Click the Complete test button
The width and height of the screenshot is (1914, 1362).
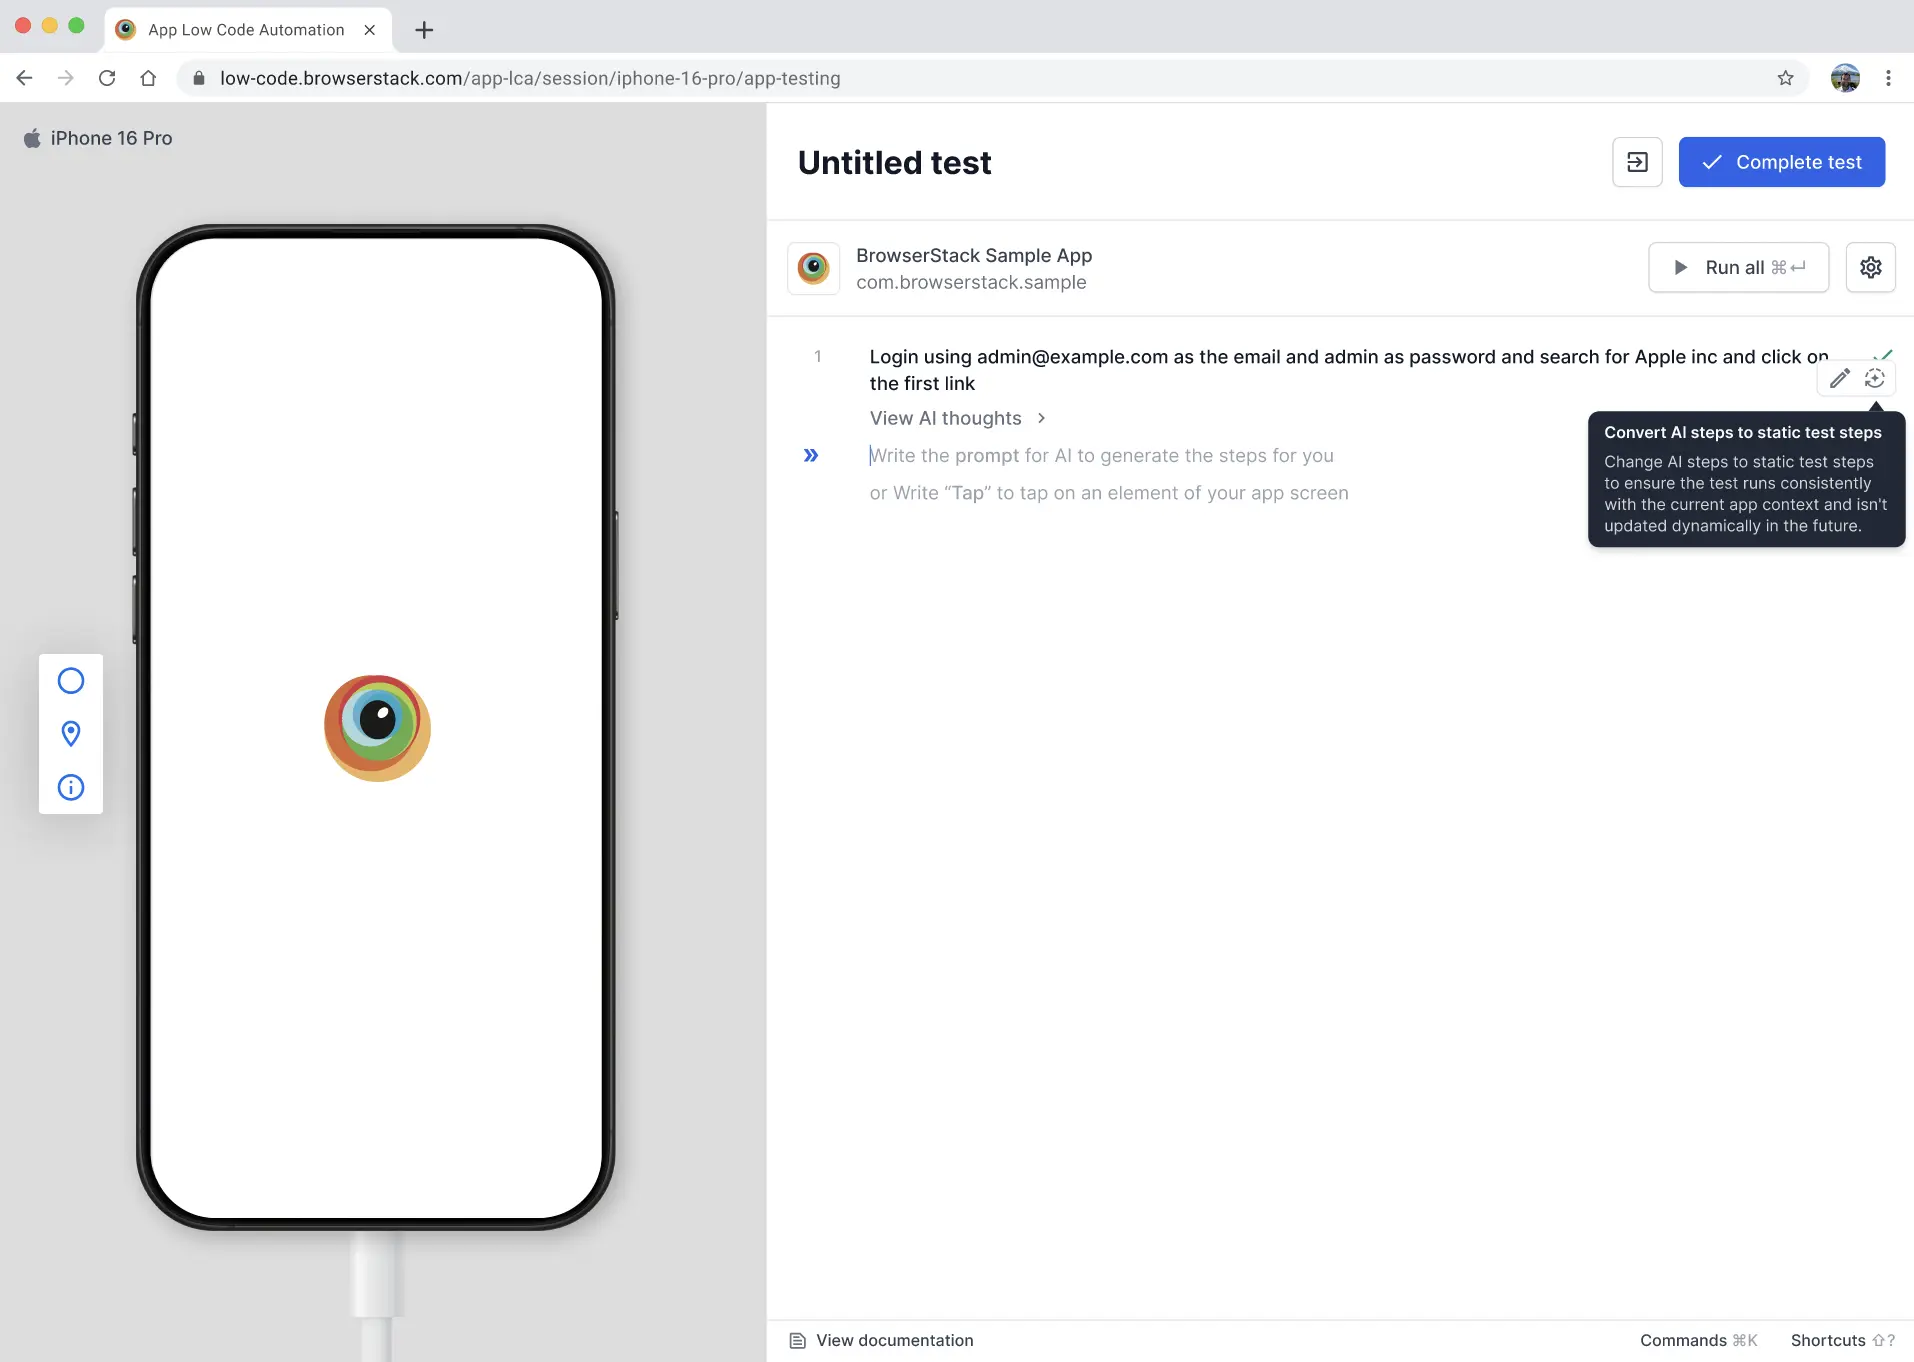click(x=1782, y=161)
